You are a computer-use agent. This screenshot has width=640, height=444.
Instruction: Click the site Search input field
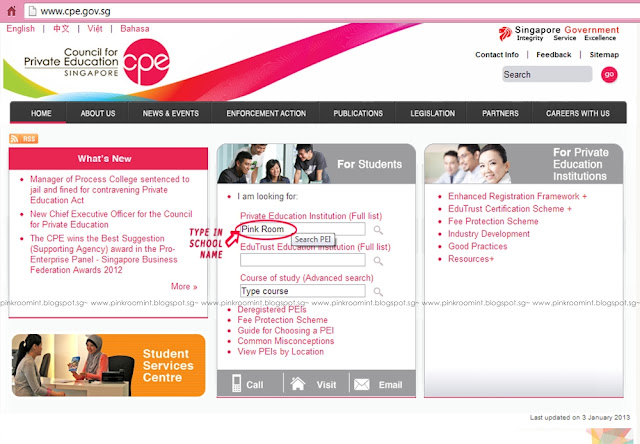tap(547, 74)
